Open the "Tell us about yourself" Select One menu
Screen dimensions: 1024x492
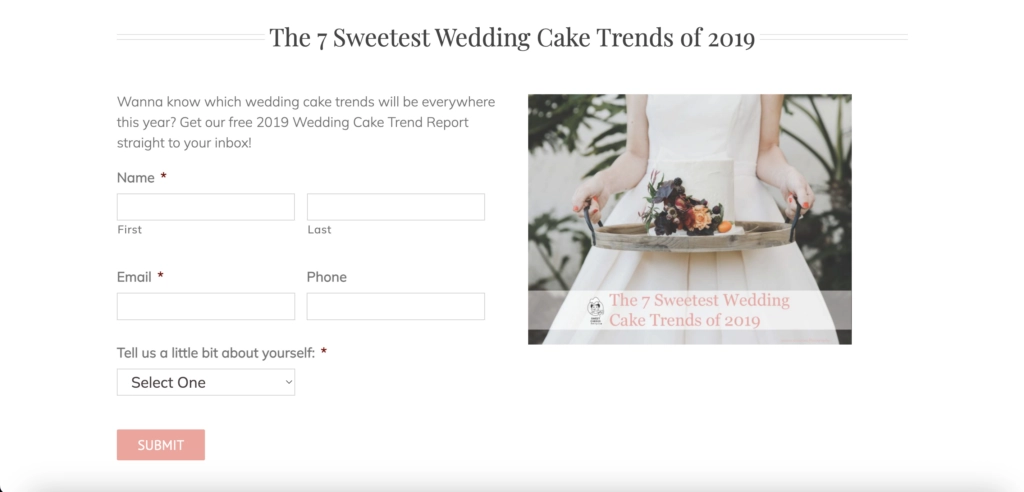click(x=205, y=382)
